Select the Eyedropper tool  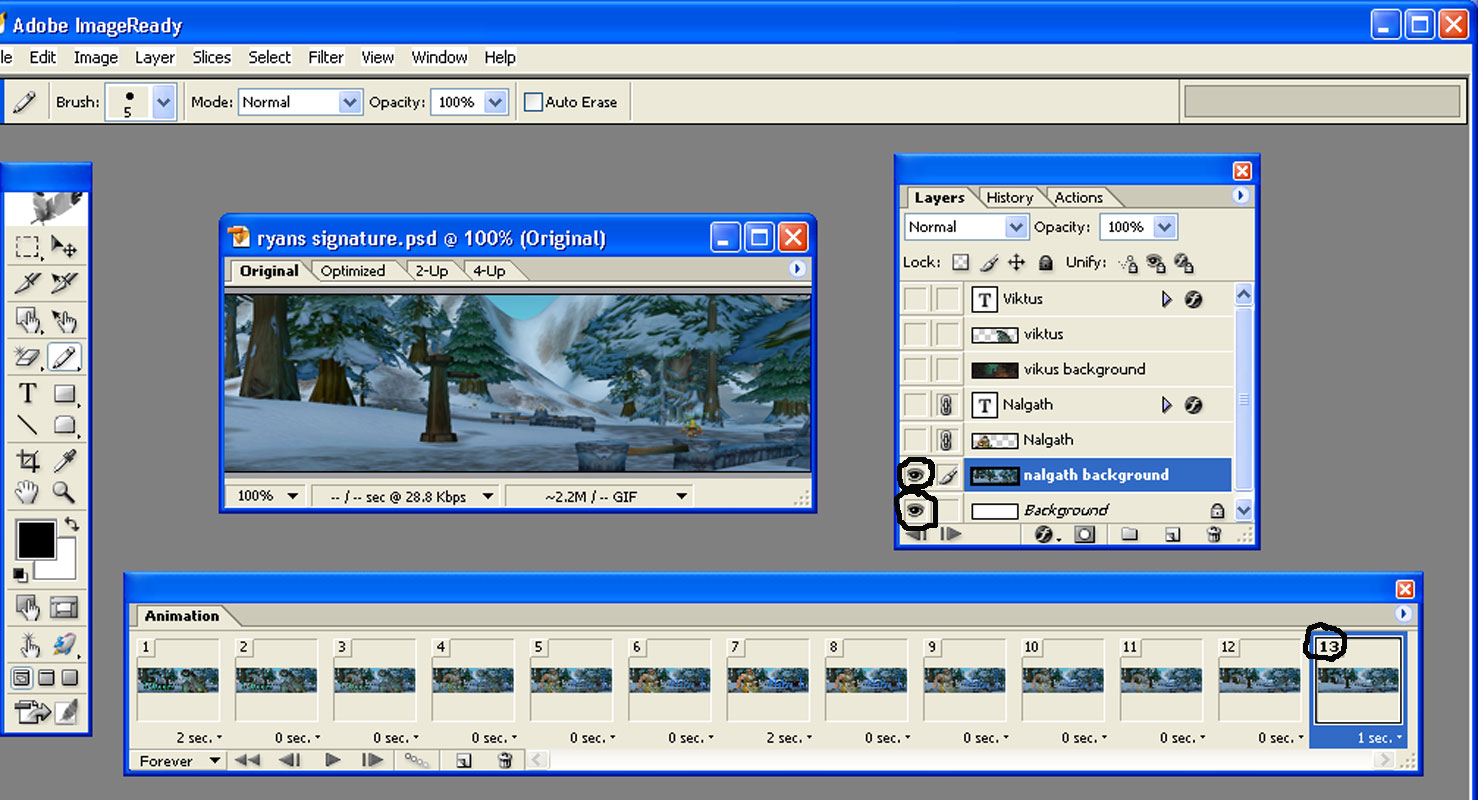pyautogui.click(x=64, y=460)
